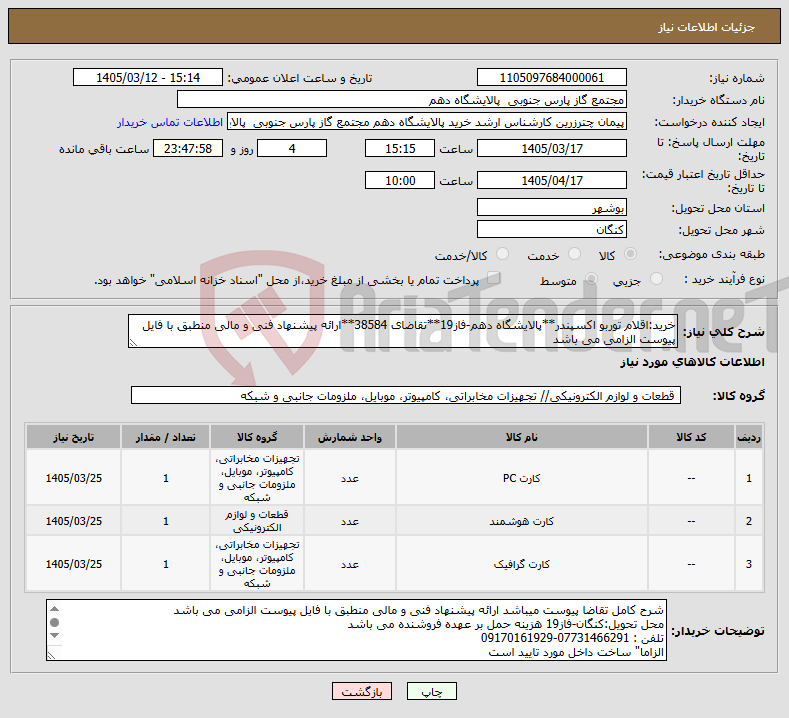Click the item name کارت هوشمند
The height and width of the screenshot is (718, 789).
[521, 521]
